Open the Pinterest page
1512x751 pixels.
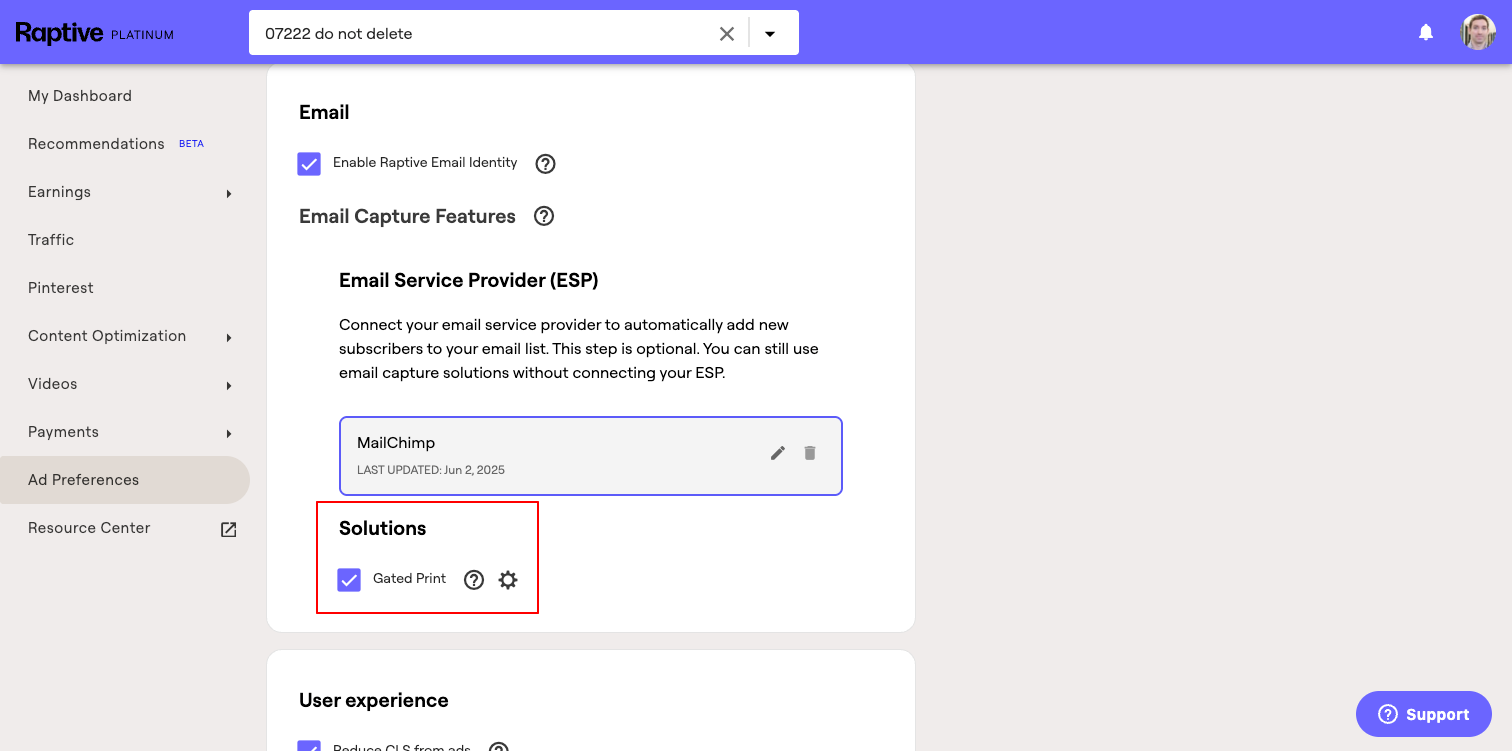(x=61, y=288)
